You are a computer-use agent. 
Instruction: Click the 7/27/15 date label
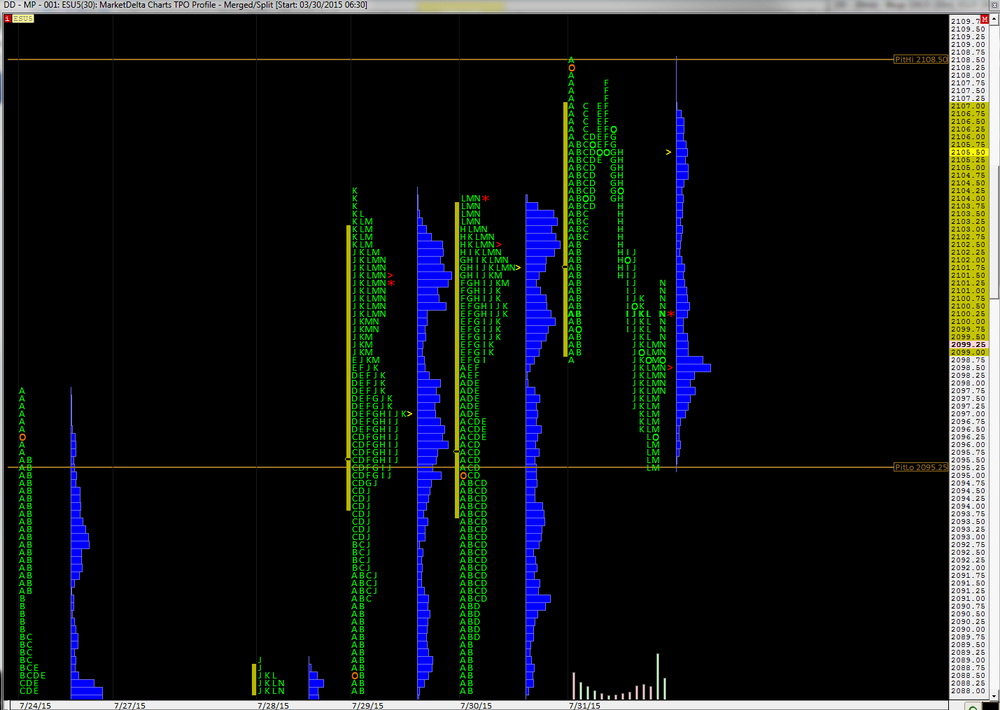(129, 706)
